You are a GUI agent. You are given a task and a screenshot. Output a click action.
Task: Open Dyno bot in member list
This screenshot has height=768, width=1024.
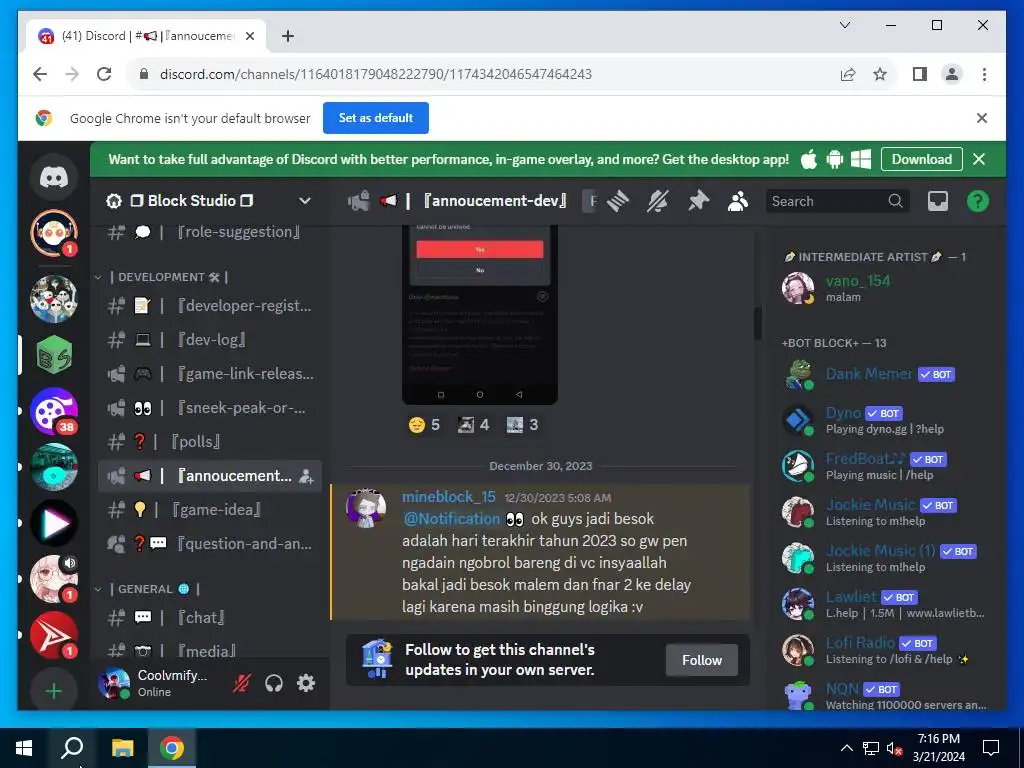point(885,421)
